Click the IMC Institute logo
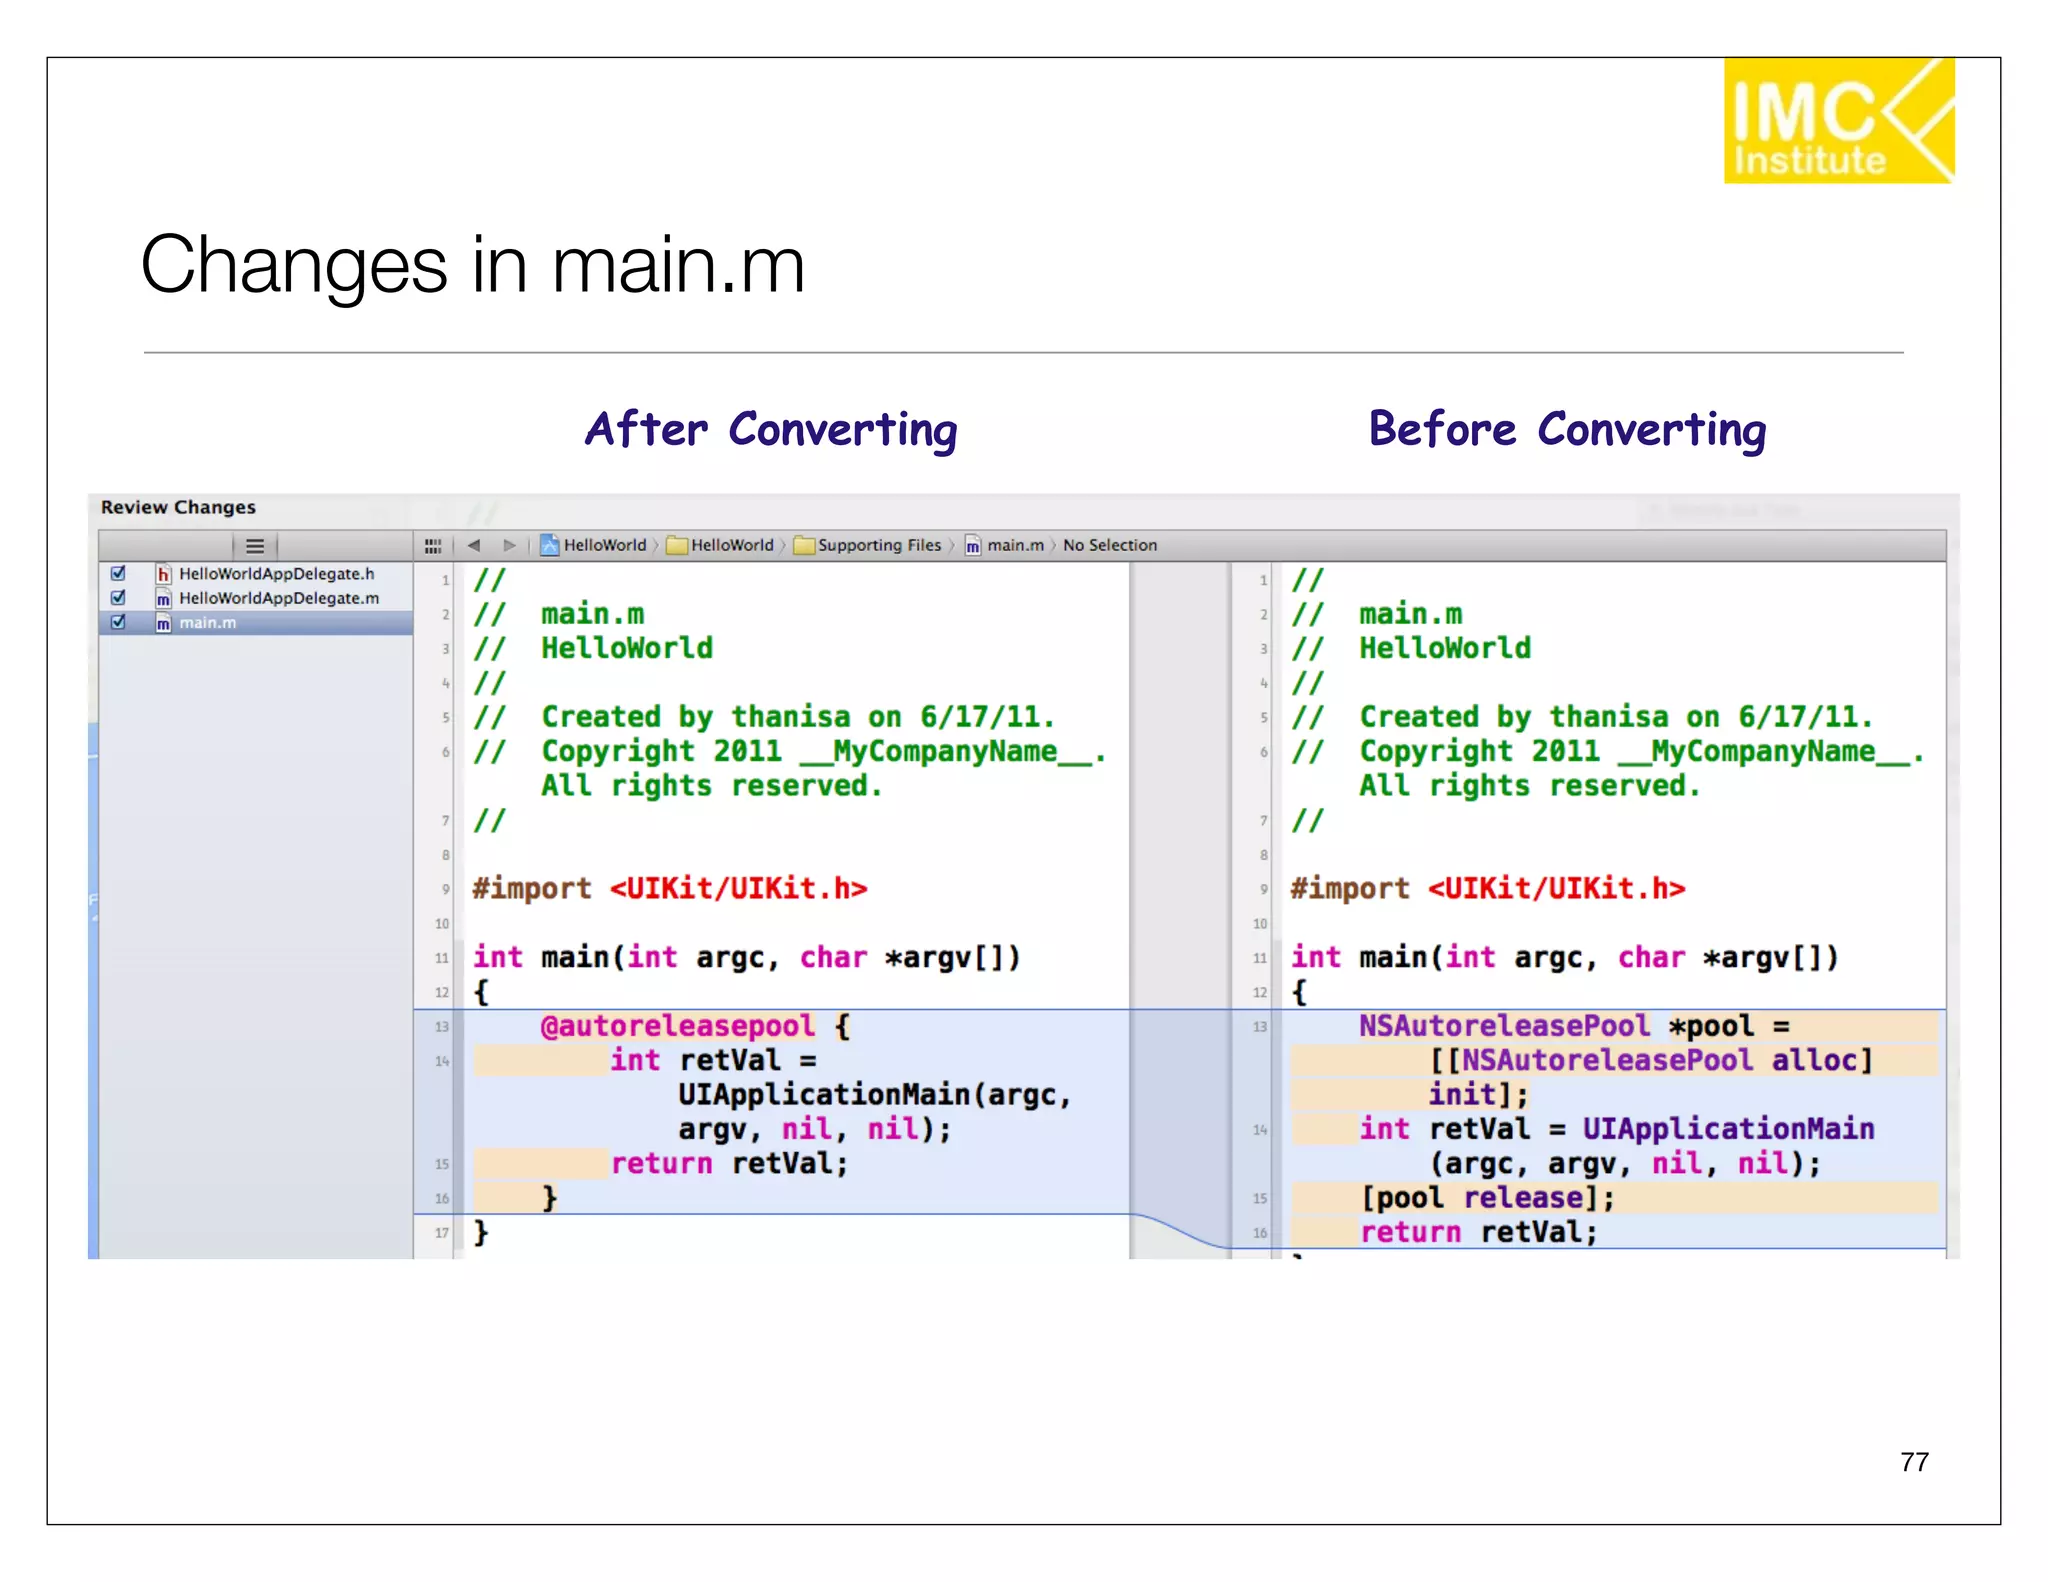Screen dimensions: 2048x1582 [1839, 120]
